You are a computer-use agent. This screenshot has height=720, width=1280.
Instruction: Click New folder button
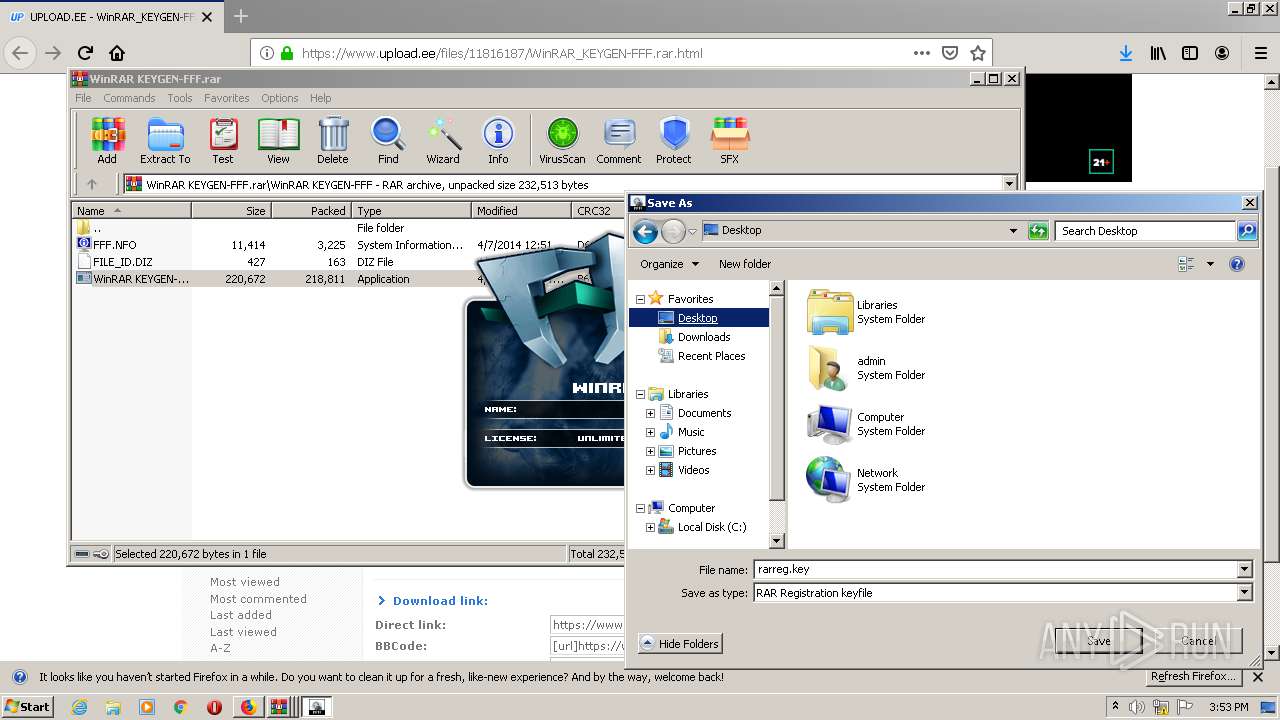point(745,264)
